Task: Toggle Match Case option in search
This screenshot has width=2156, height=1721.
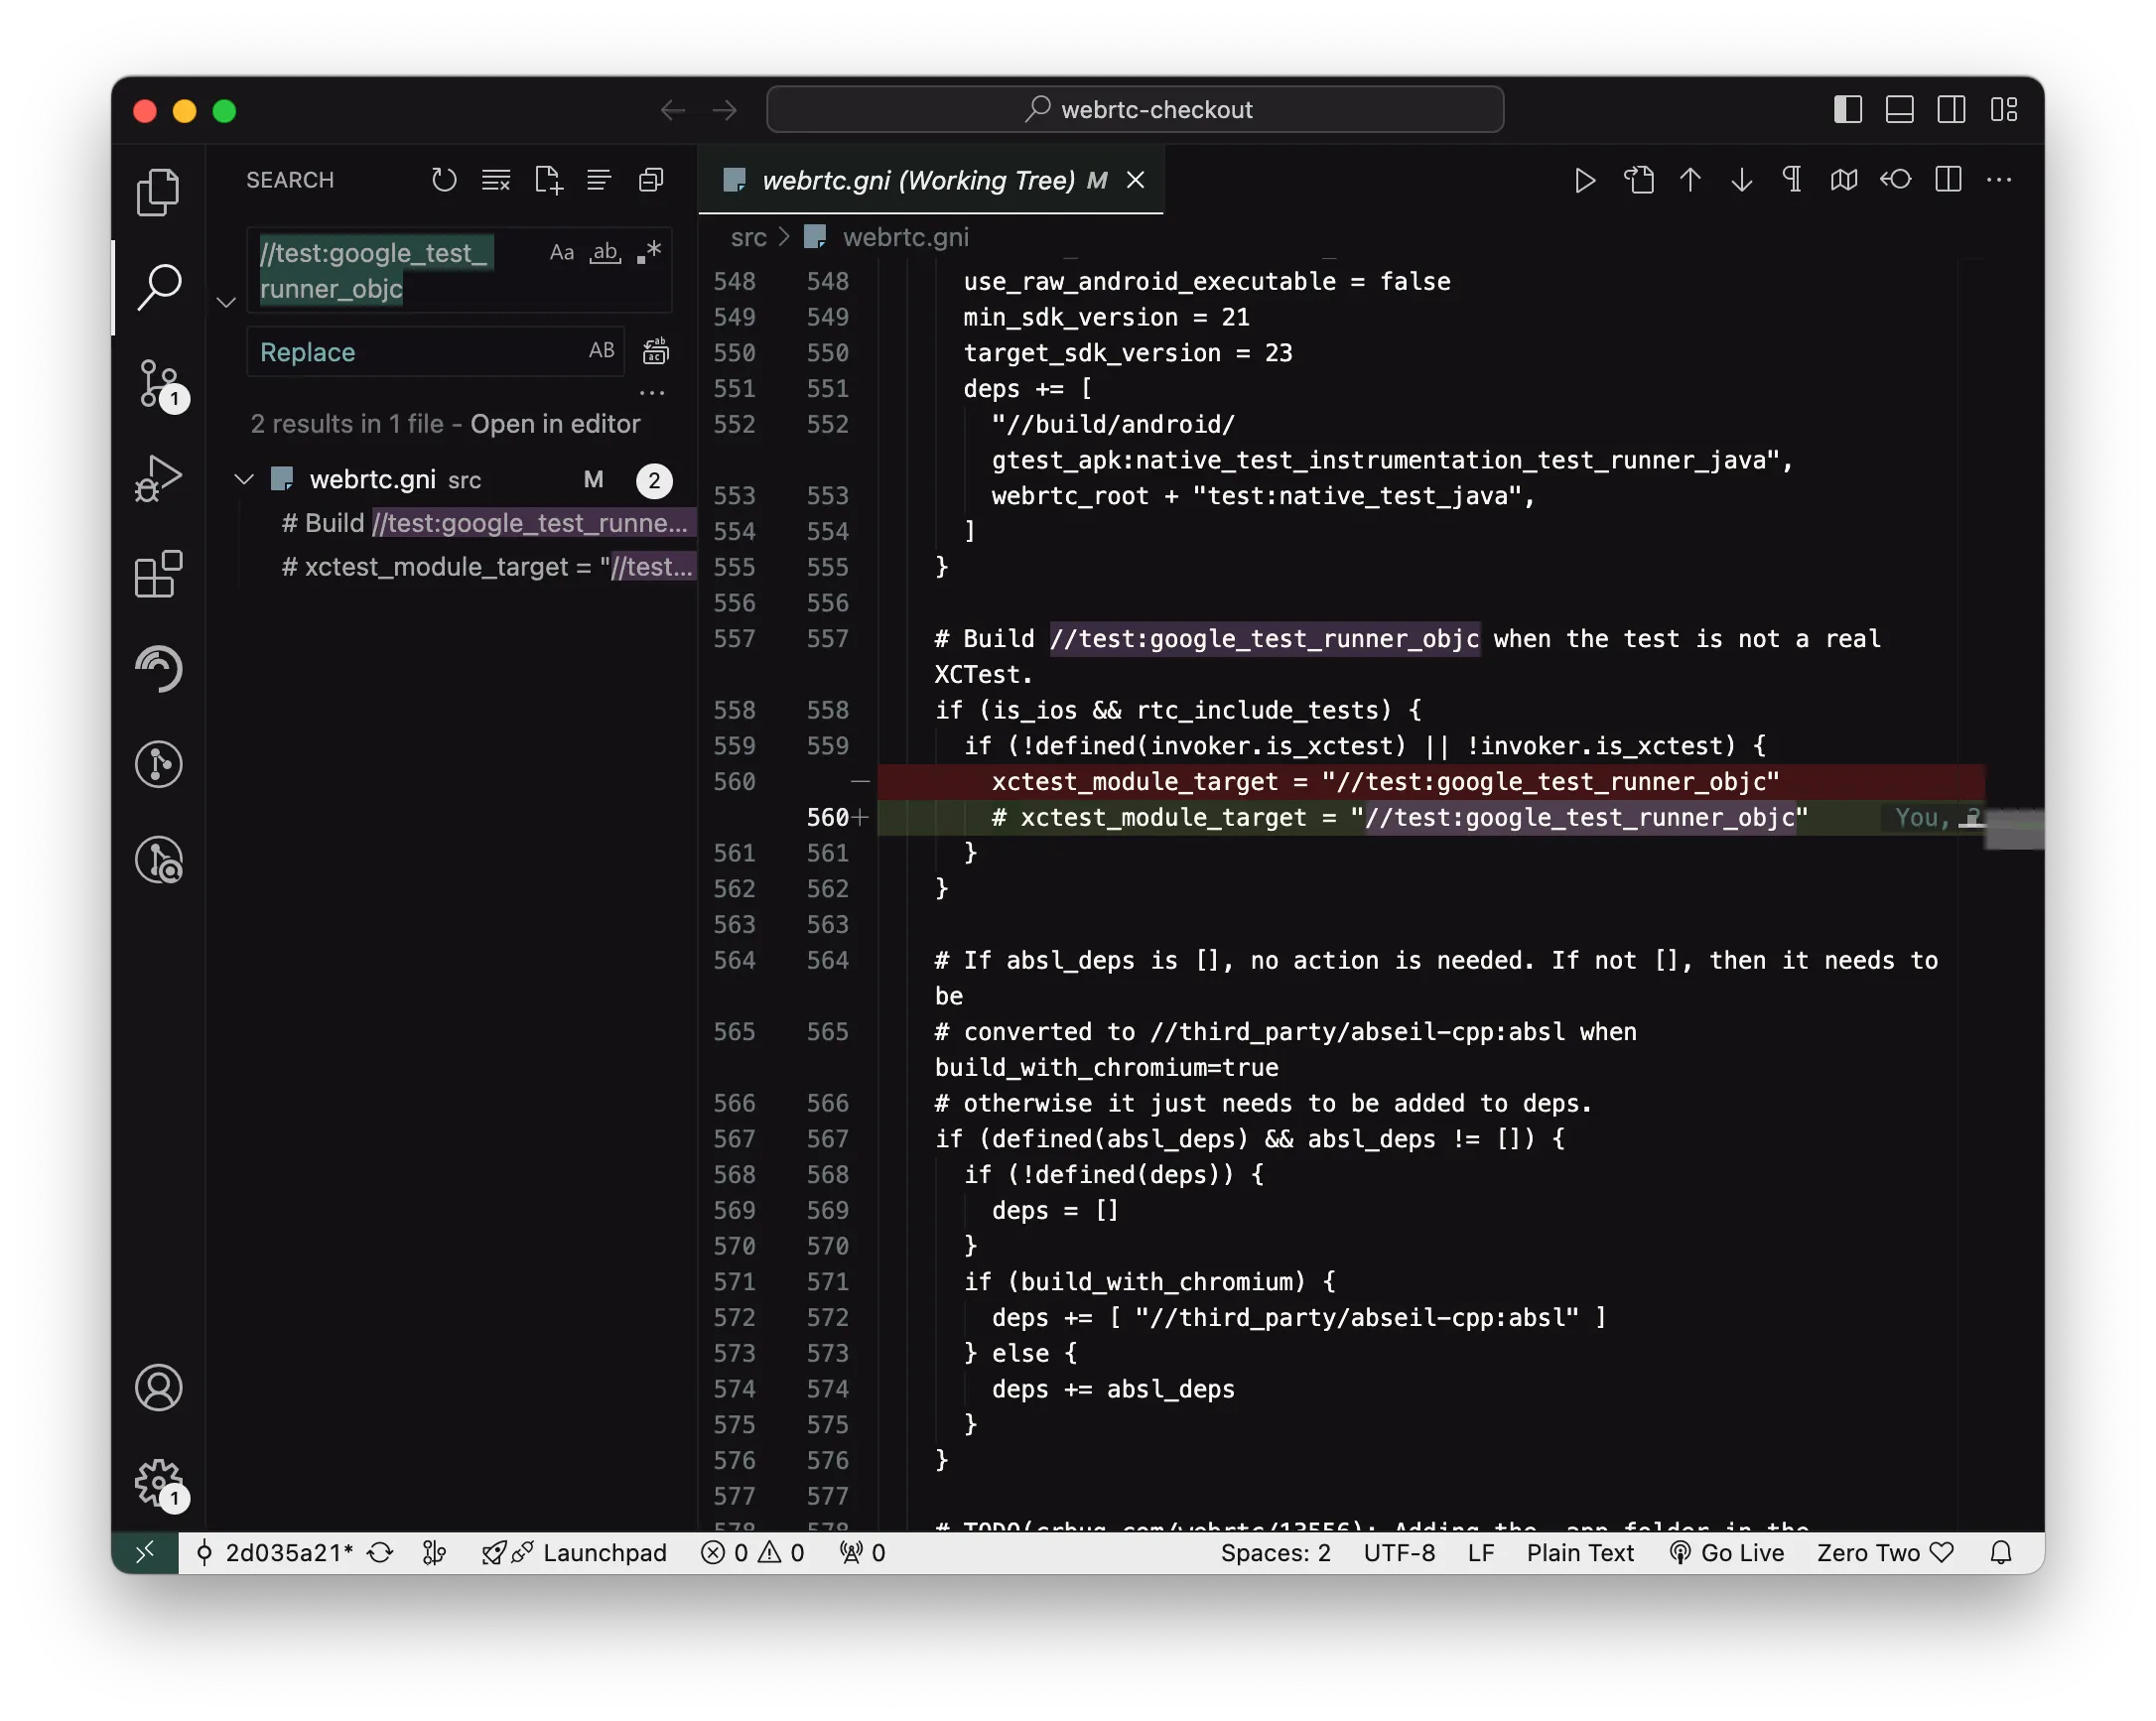Action: click(x=562, y=253)
